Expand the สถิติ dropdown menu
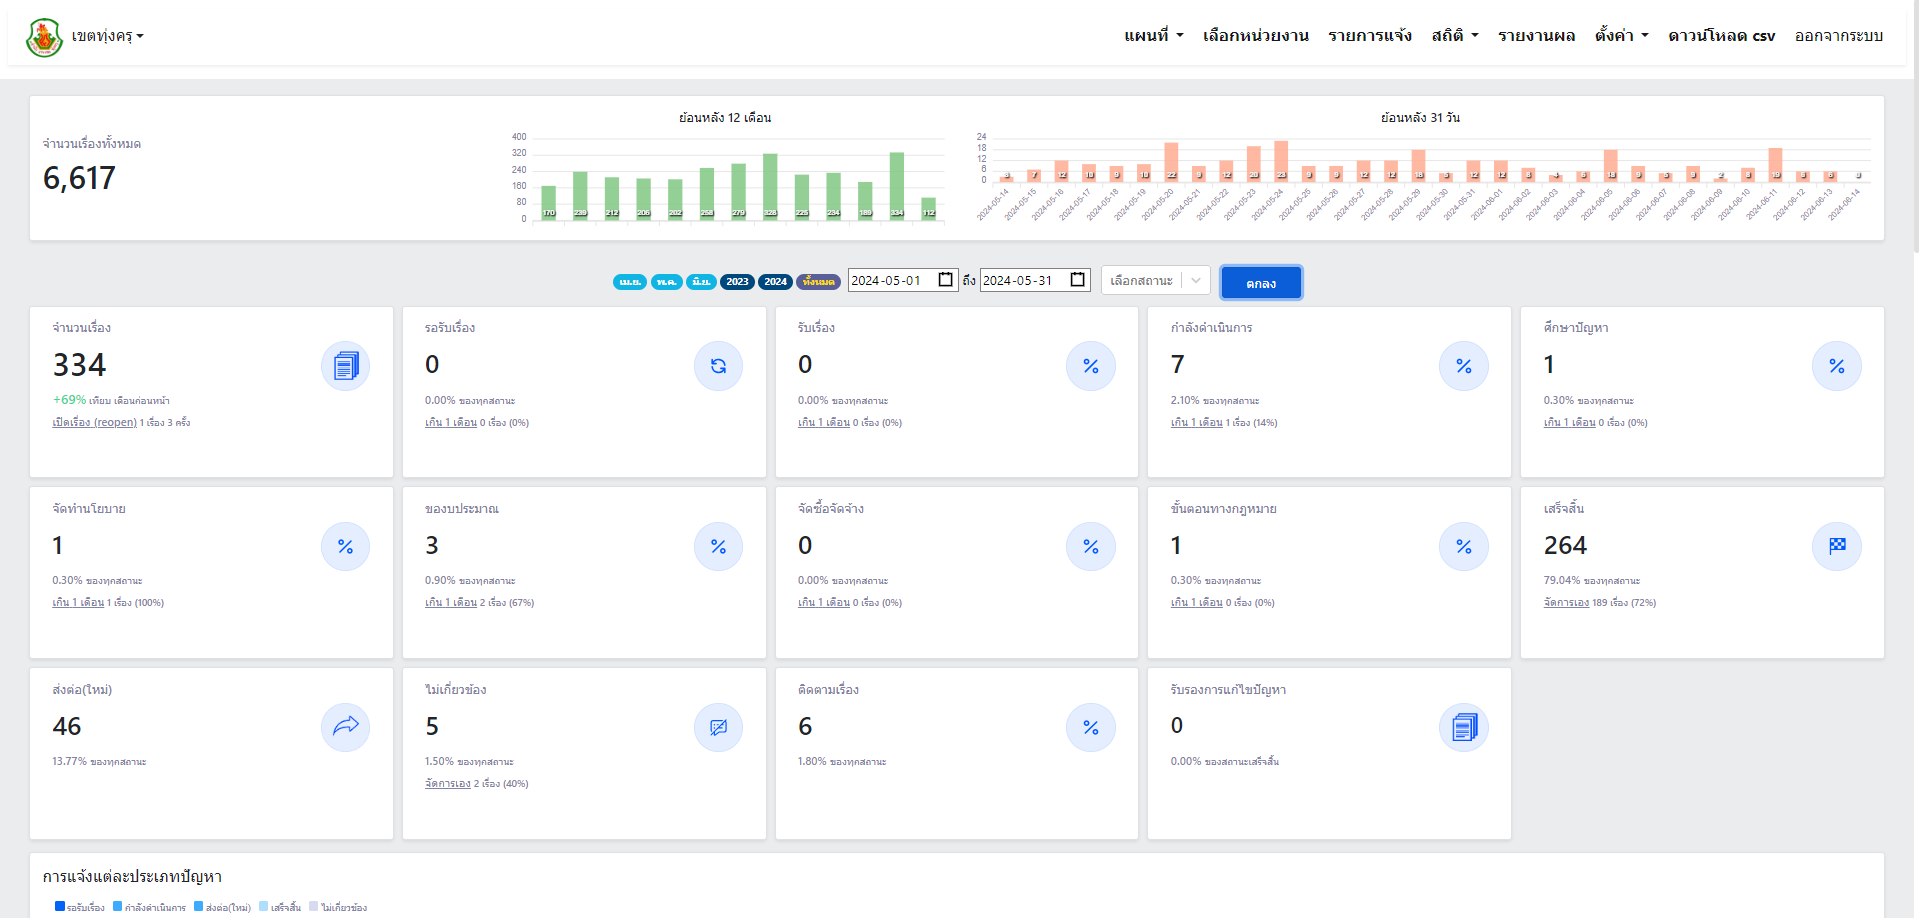The height and width of the screenshot is (918, 1919). click(1454, 36)
